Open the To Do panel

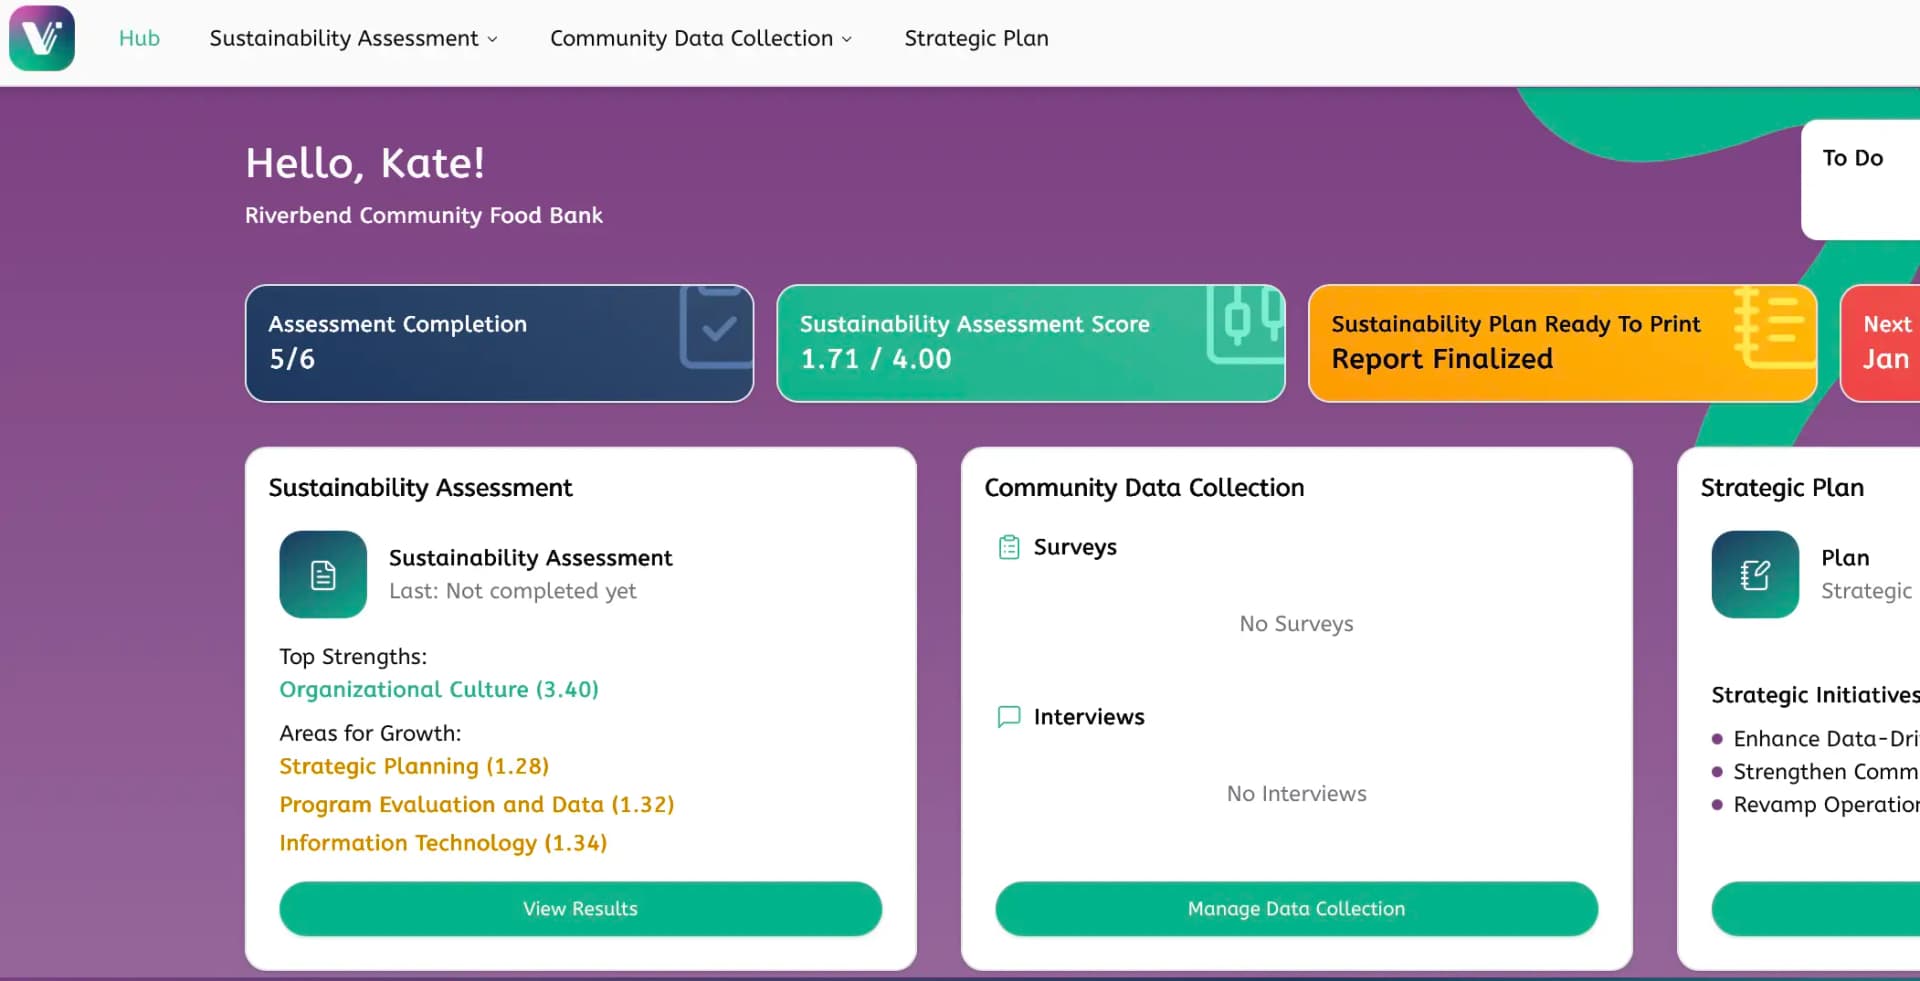[1855, 157]
